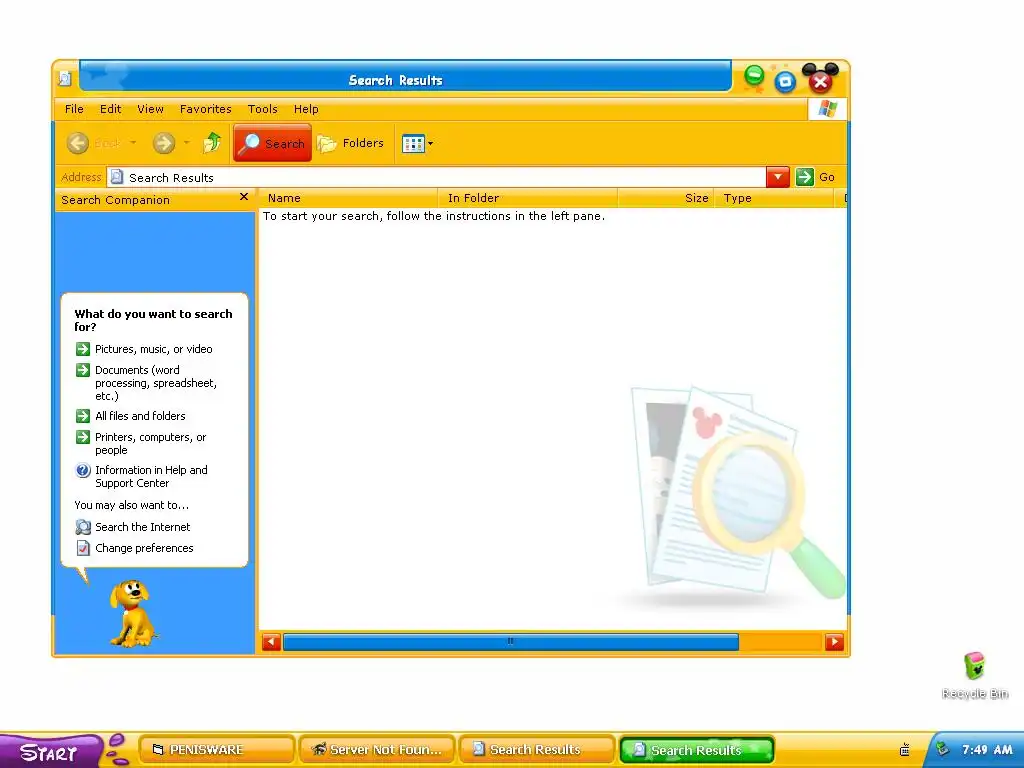Image resolution: width=1024 pixels, height=768 pixels.
Task: Go up one folder level
Action: [x=212, y=143]
